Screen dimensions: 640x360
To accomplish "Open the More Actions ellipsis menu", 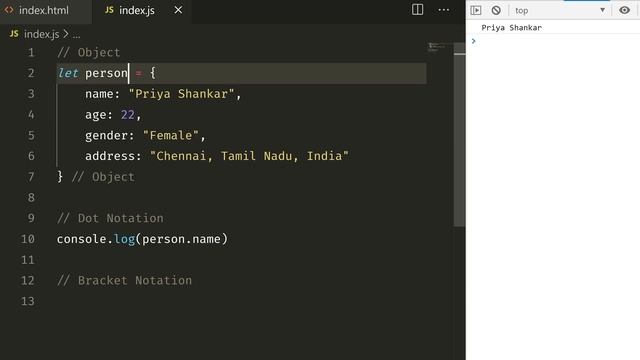I will pyautogui.click(x=444, y=10).
